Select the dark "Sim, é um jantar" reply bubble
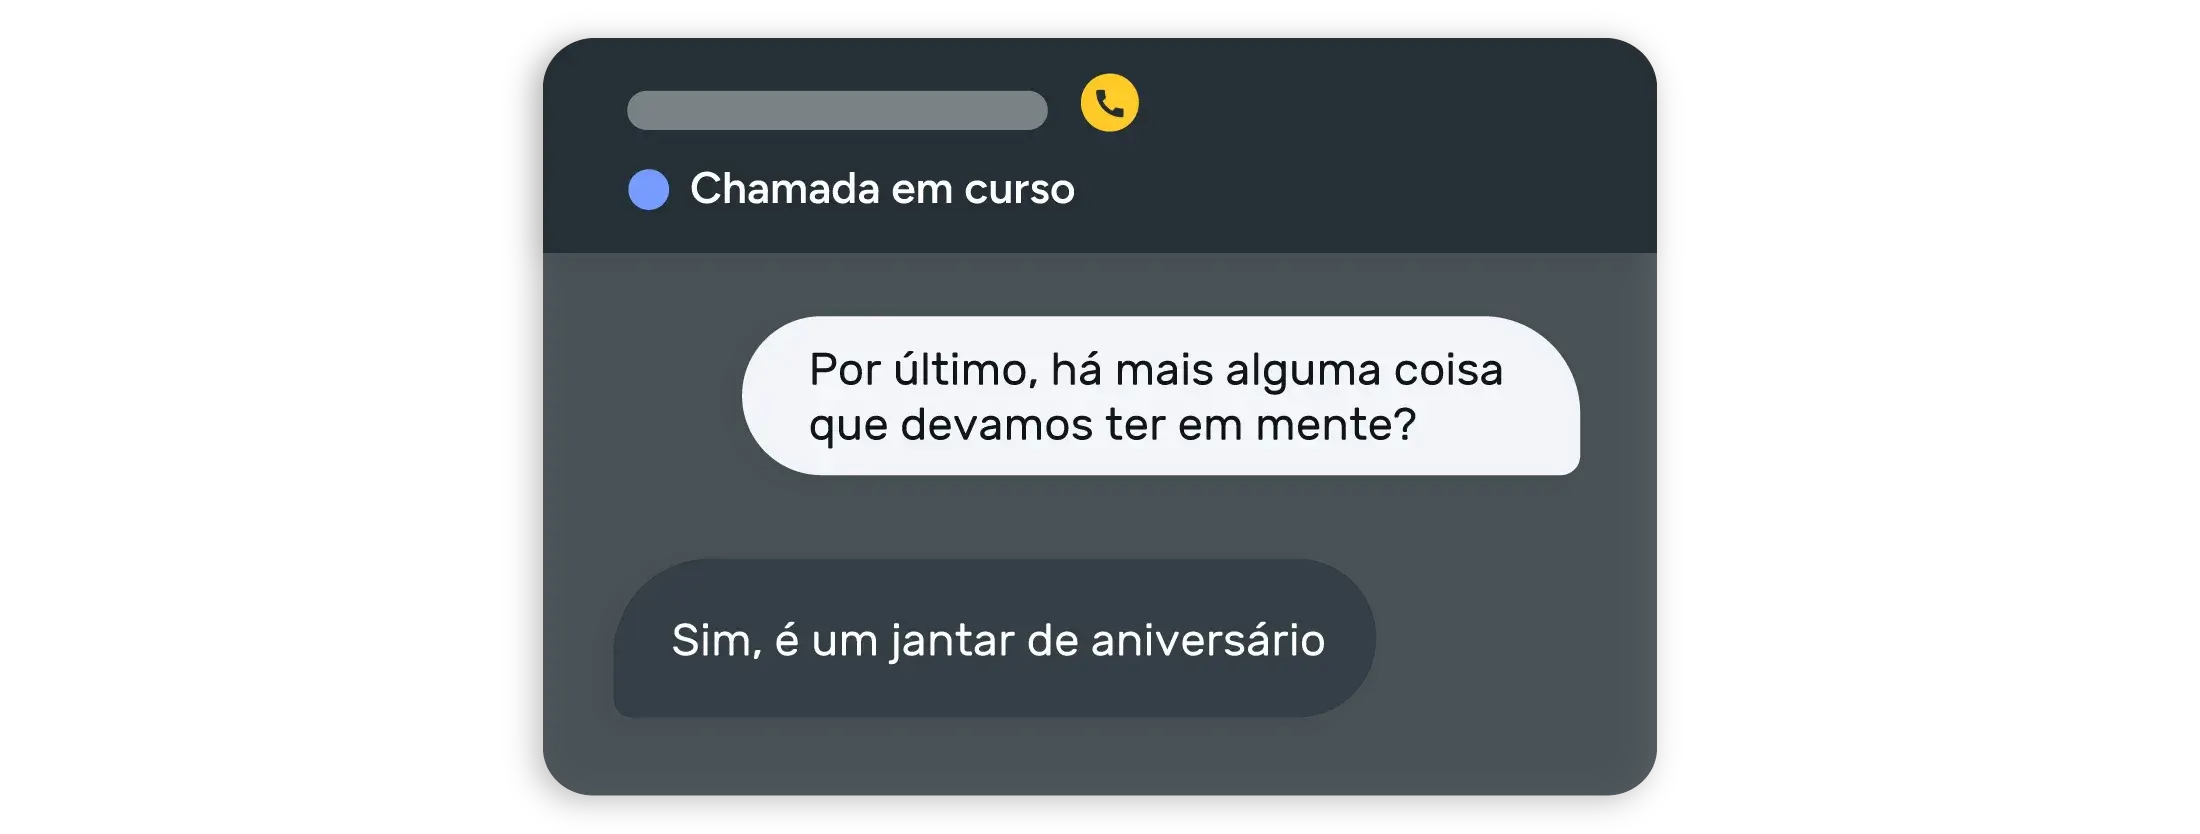2200x834 pixels. [x=994, y=638]
